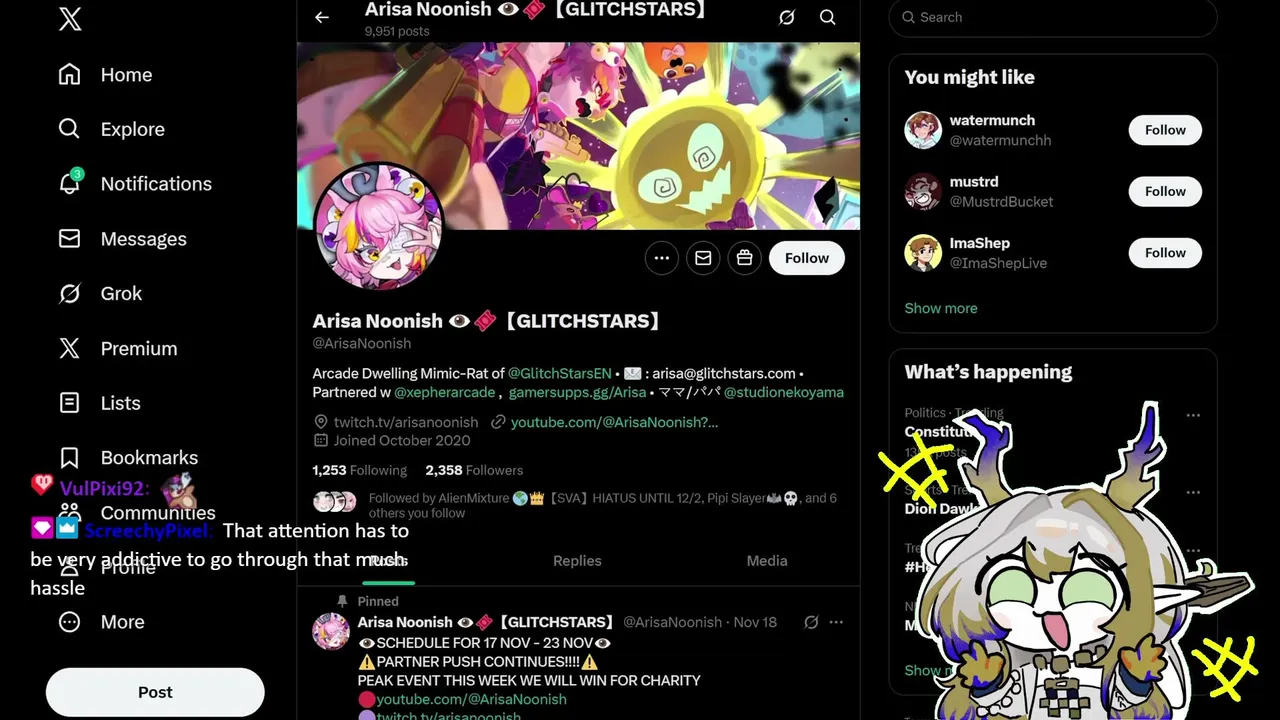Follow watermunch from suggestions
Viewport: 1280px width, 720px height.
coord(1165,130)
